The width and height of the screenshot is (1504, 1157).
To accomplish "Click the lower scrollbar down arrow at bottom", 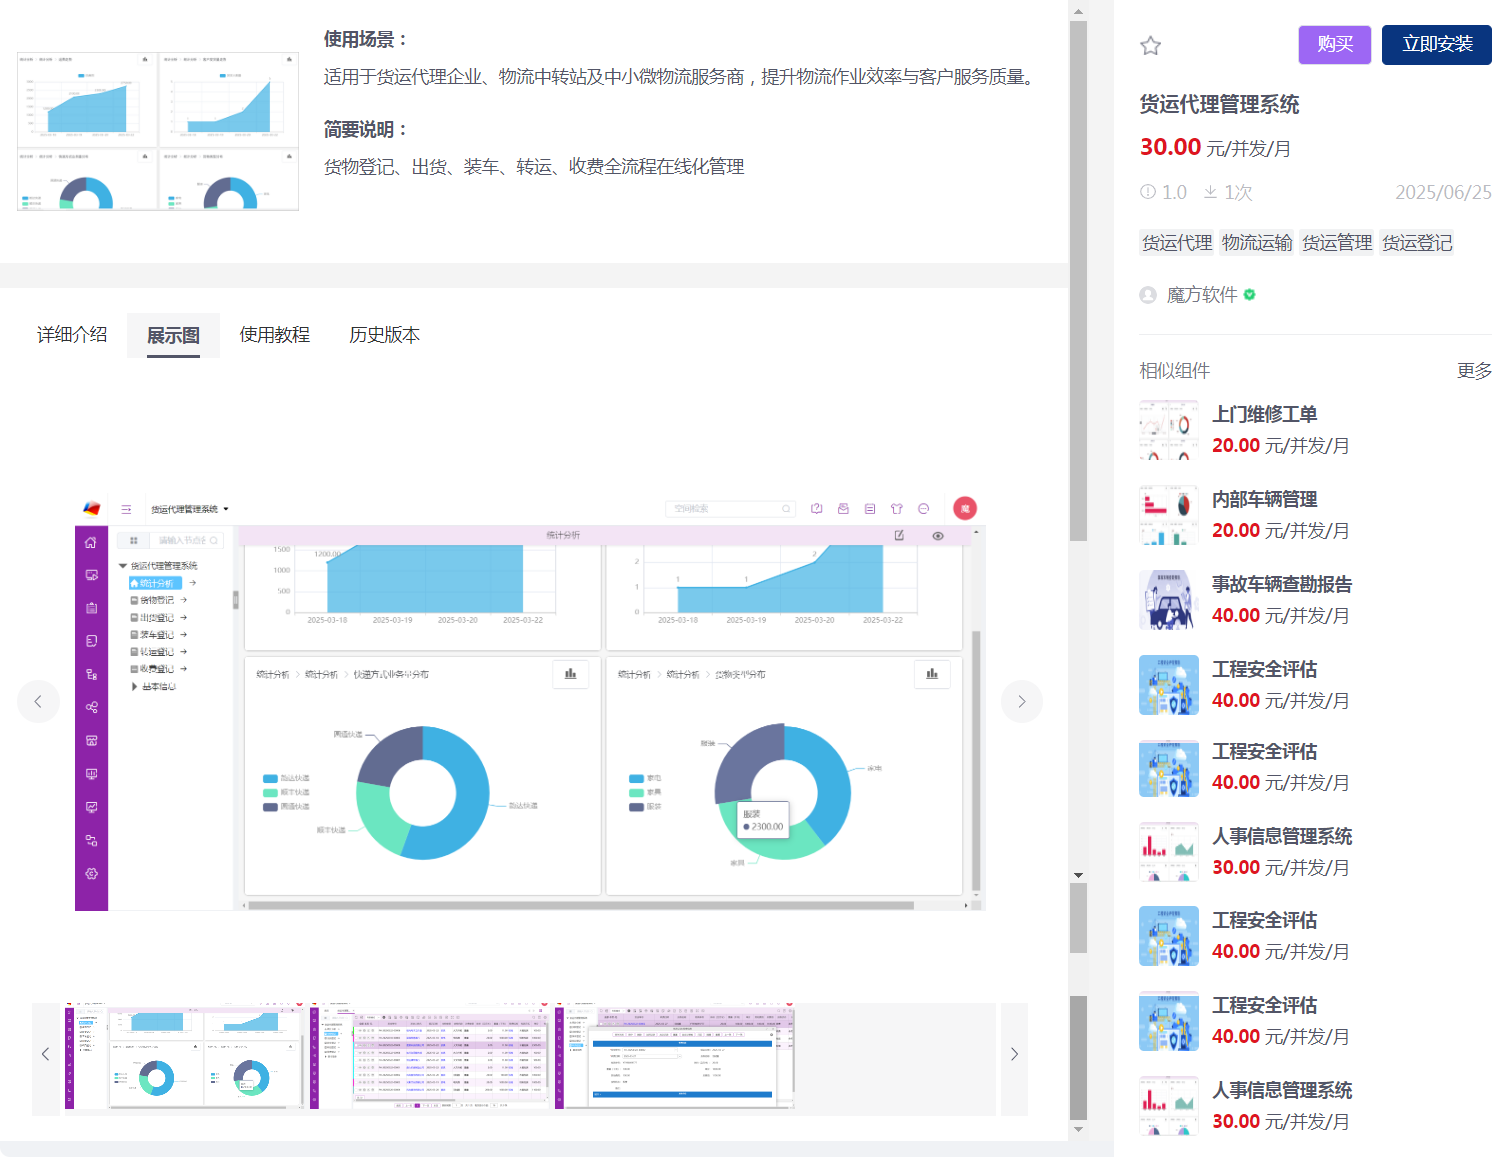I will tap(1078, 1130).
